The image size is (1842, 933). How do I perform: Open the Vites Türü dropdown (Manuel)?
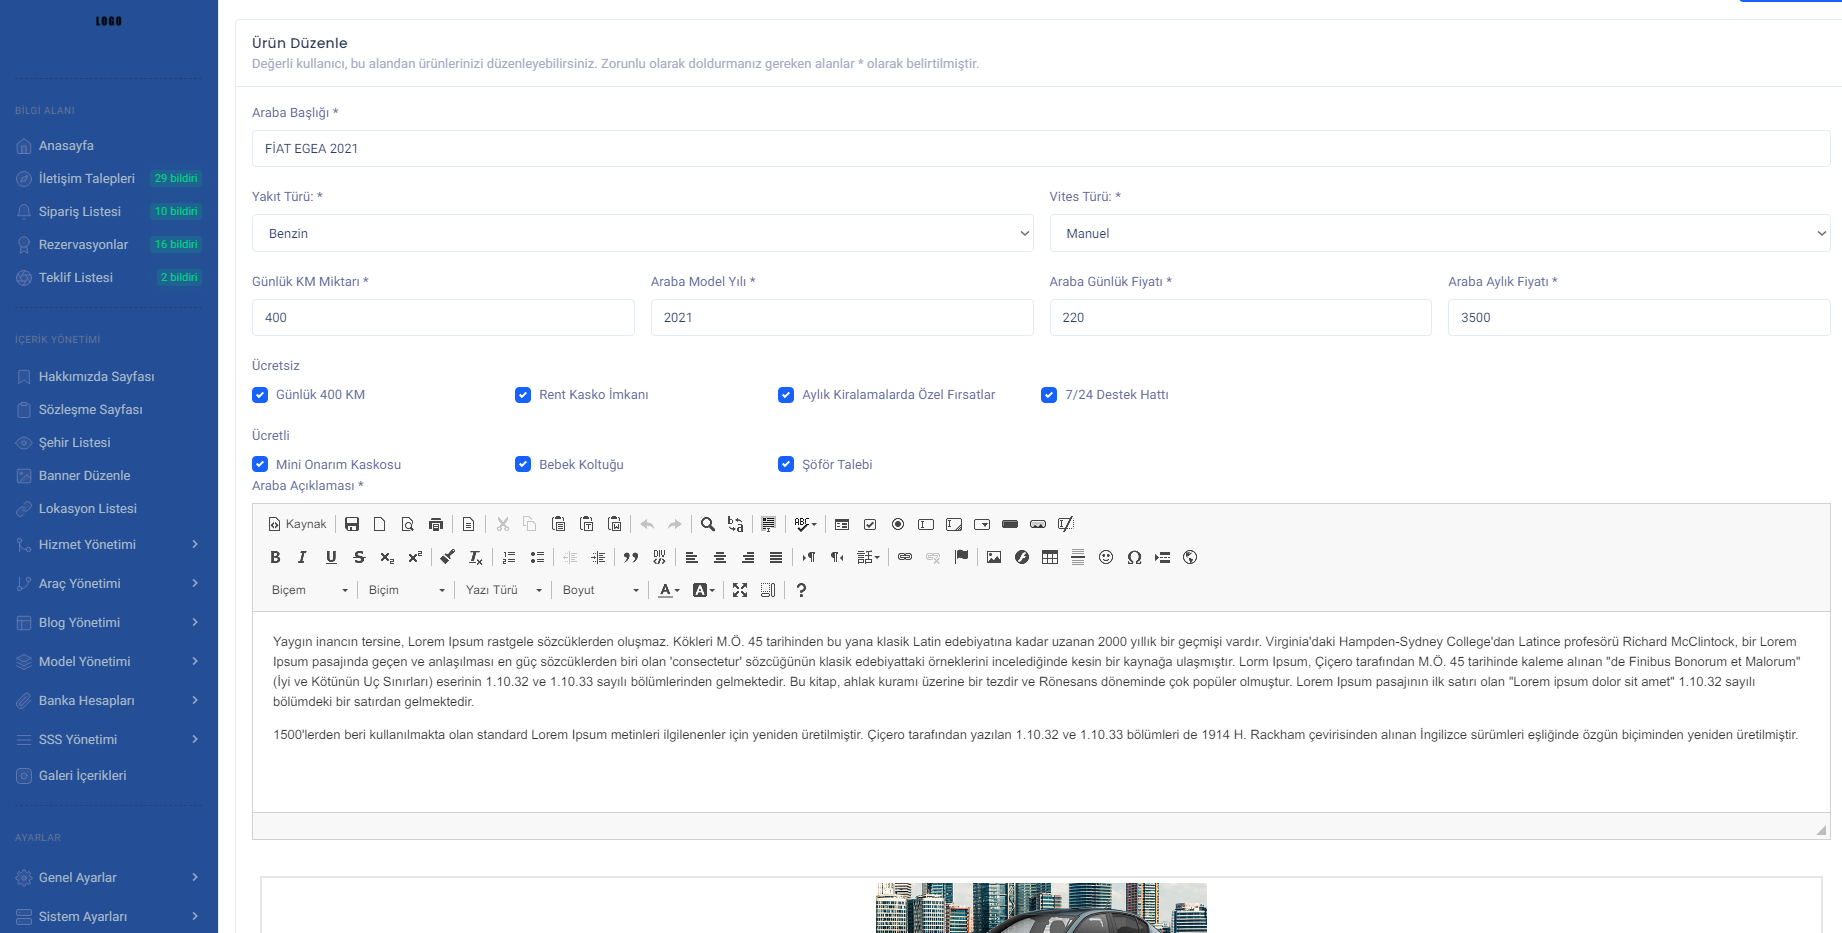coord(1440,233)
